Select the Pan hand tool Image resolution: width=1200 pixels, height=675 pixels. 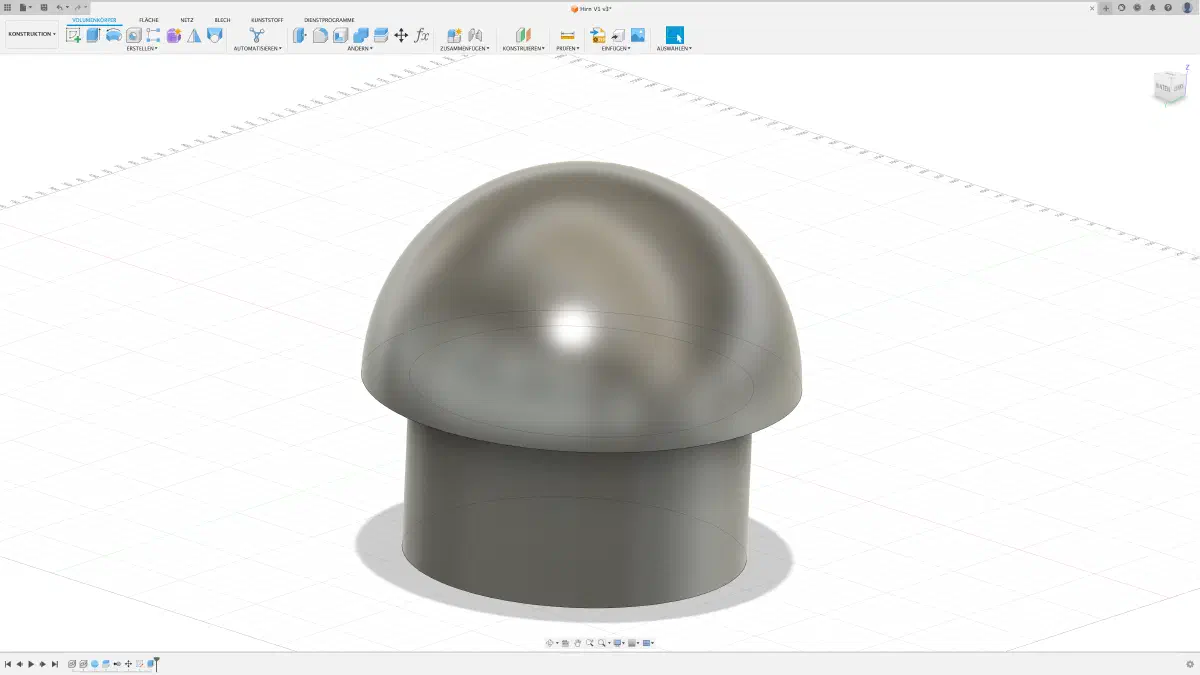tap(578, 643)
